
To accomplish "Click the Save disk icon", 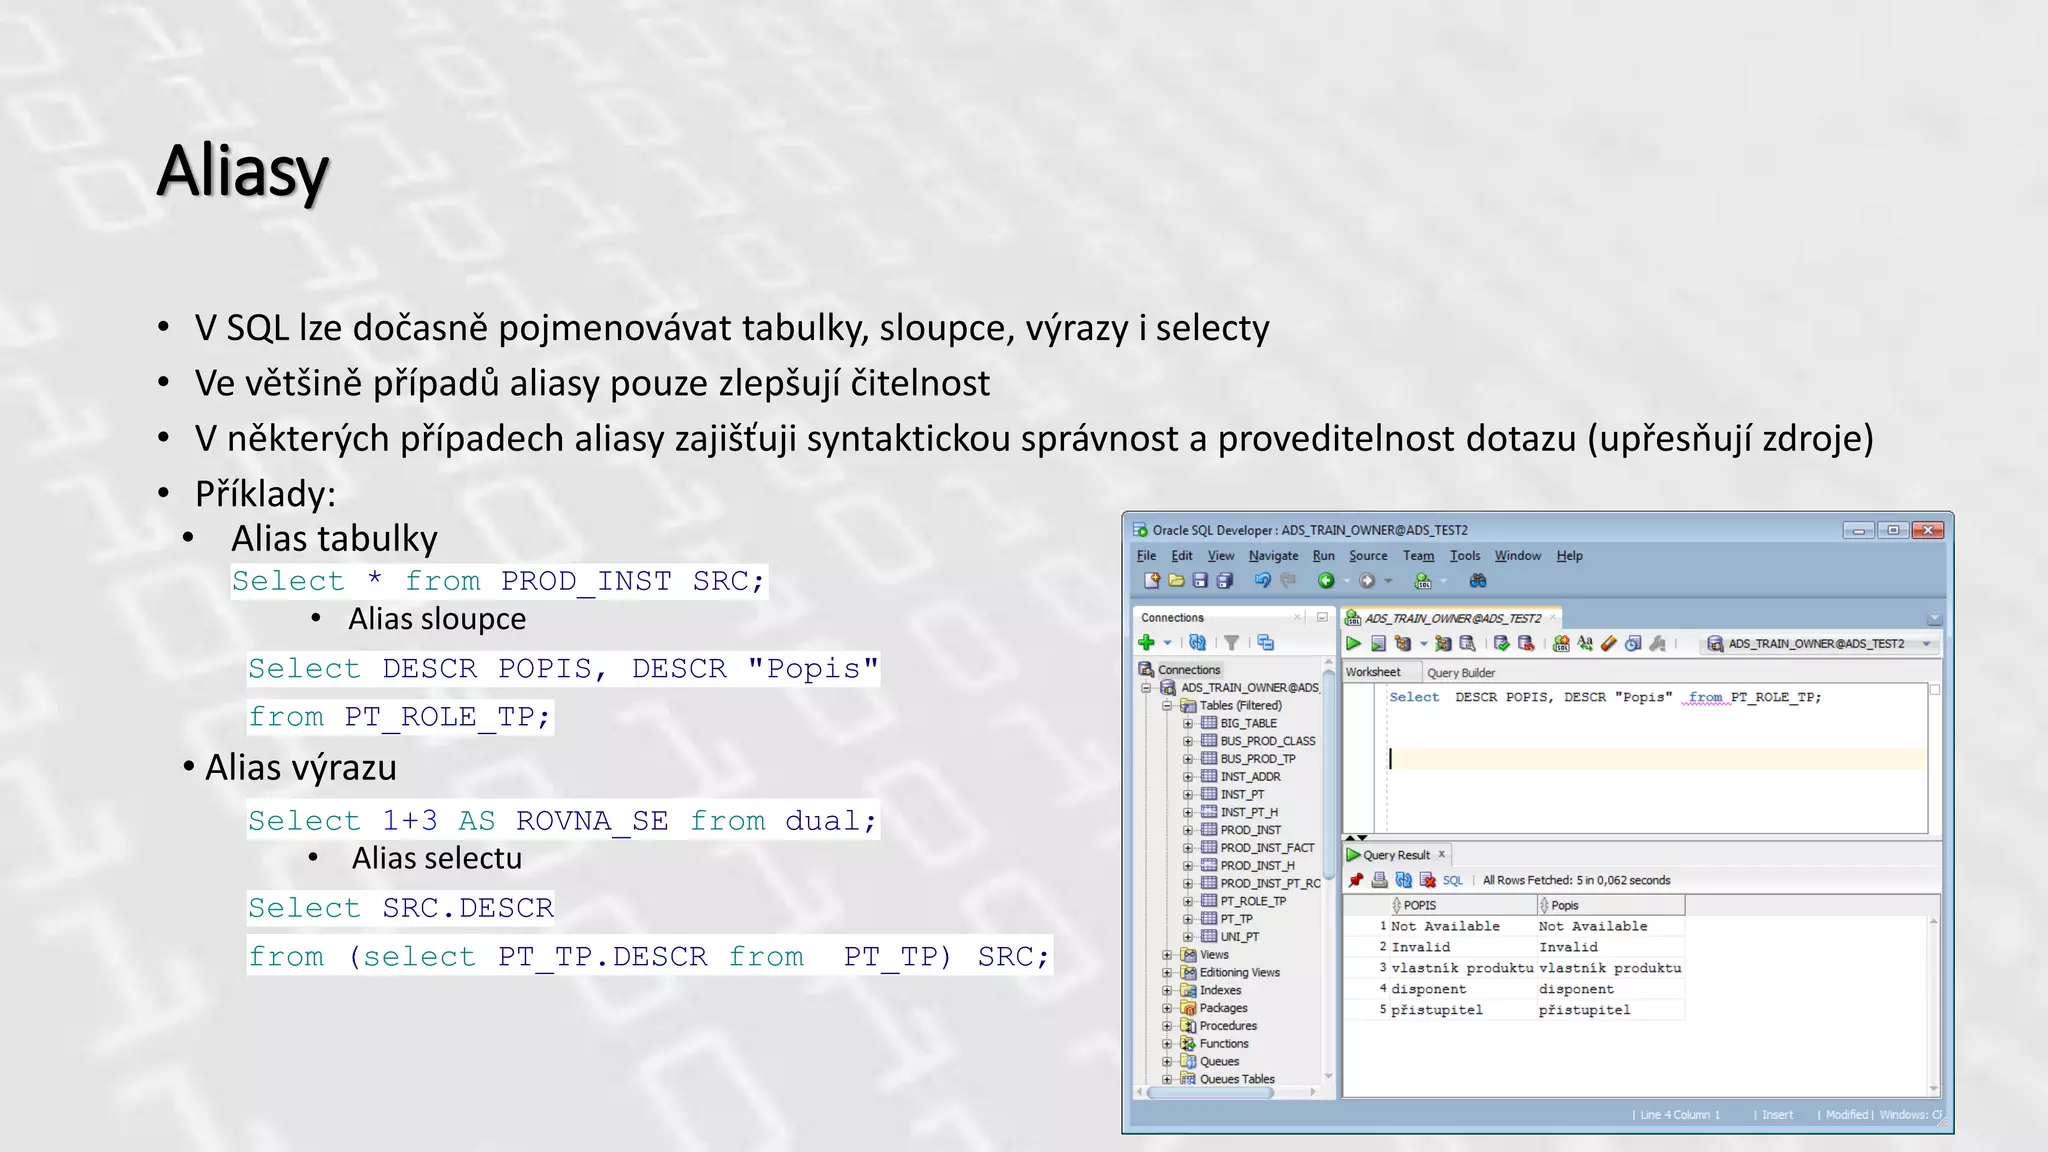I will click(1200, 581).
